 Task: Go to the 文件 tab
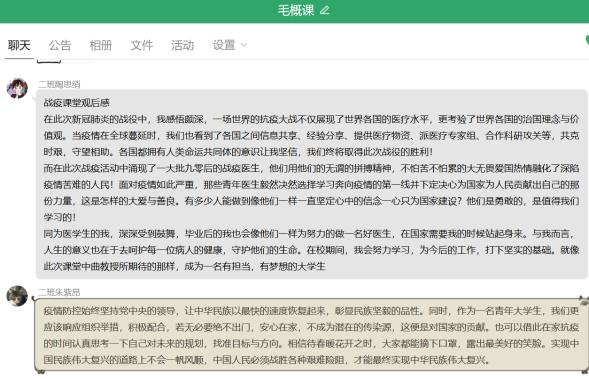142,45
